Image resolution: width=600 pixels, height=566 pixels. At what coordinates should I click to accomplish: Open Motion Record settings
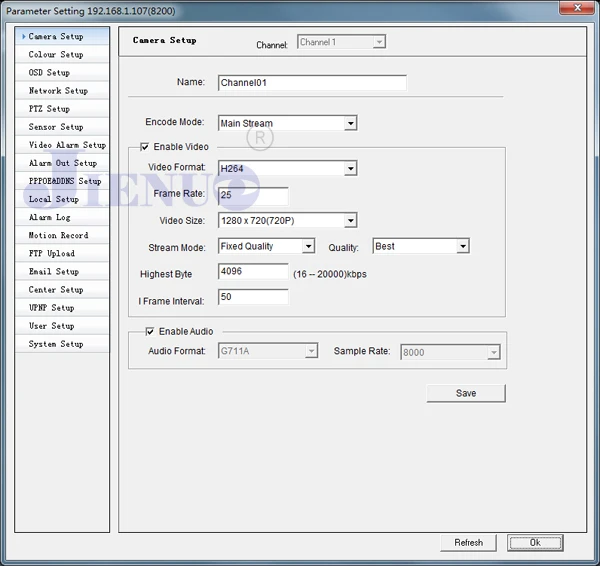pyautogui.click(x=62, y=235)
